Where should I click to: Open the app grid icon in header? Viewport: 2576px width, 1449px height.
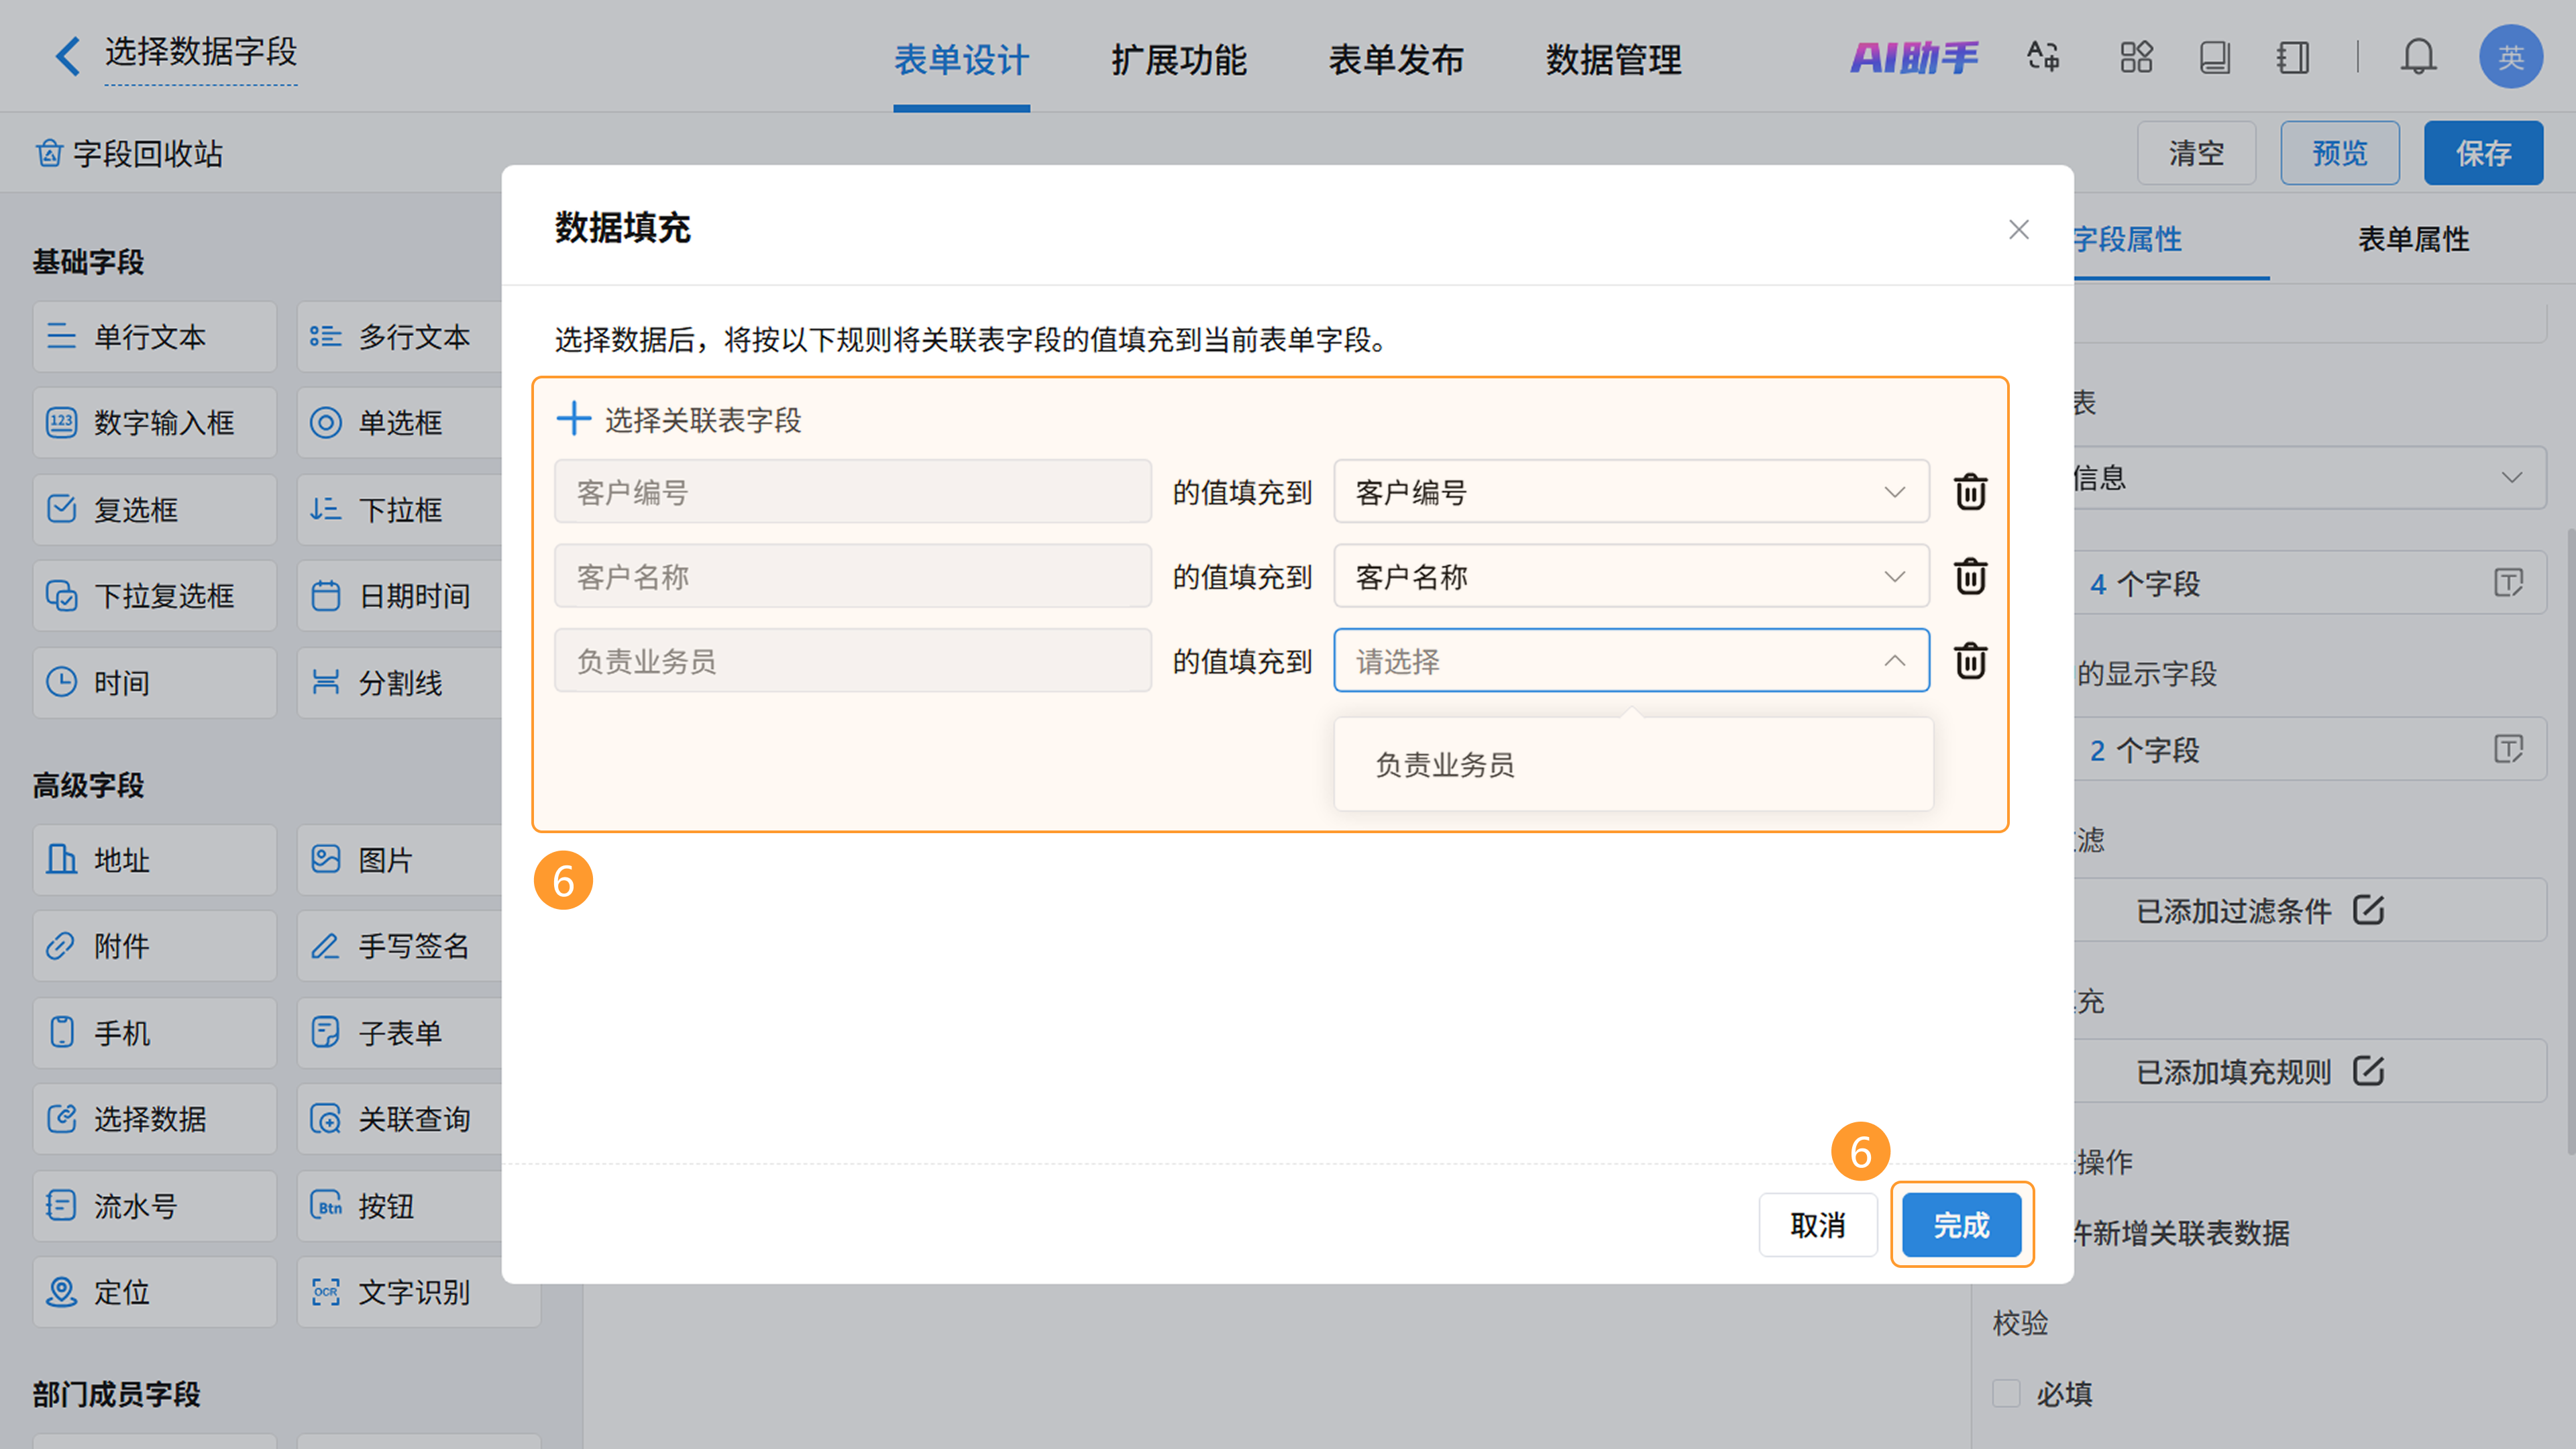(x=2136, y=57)
